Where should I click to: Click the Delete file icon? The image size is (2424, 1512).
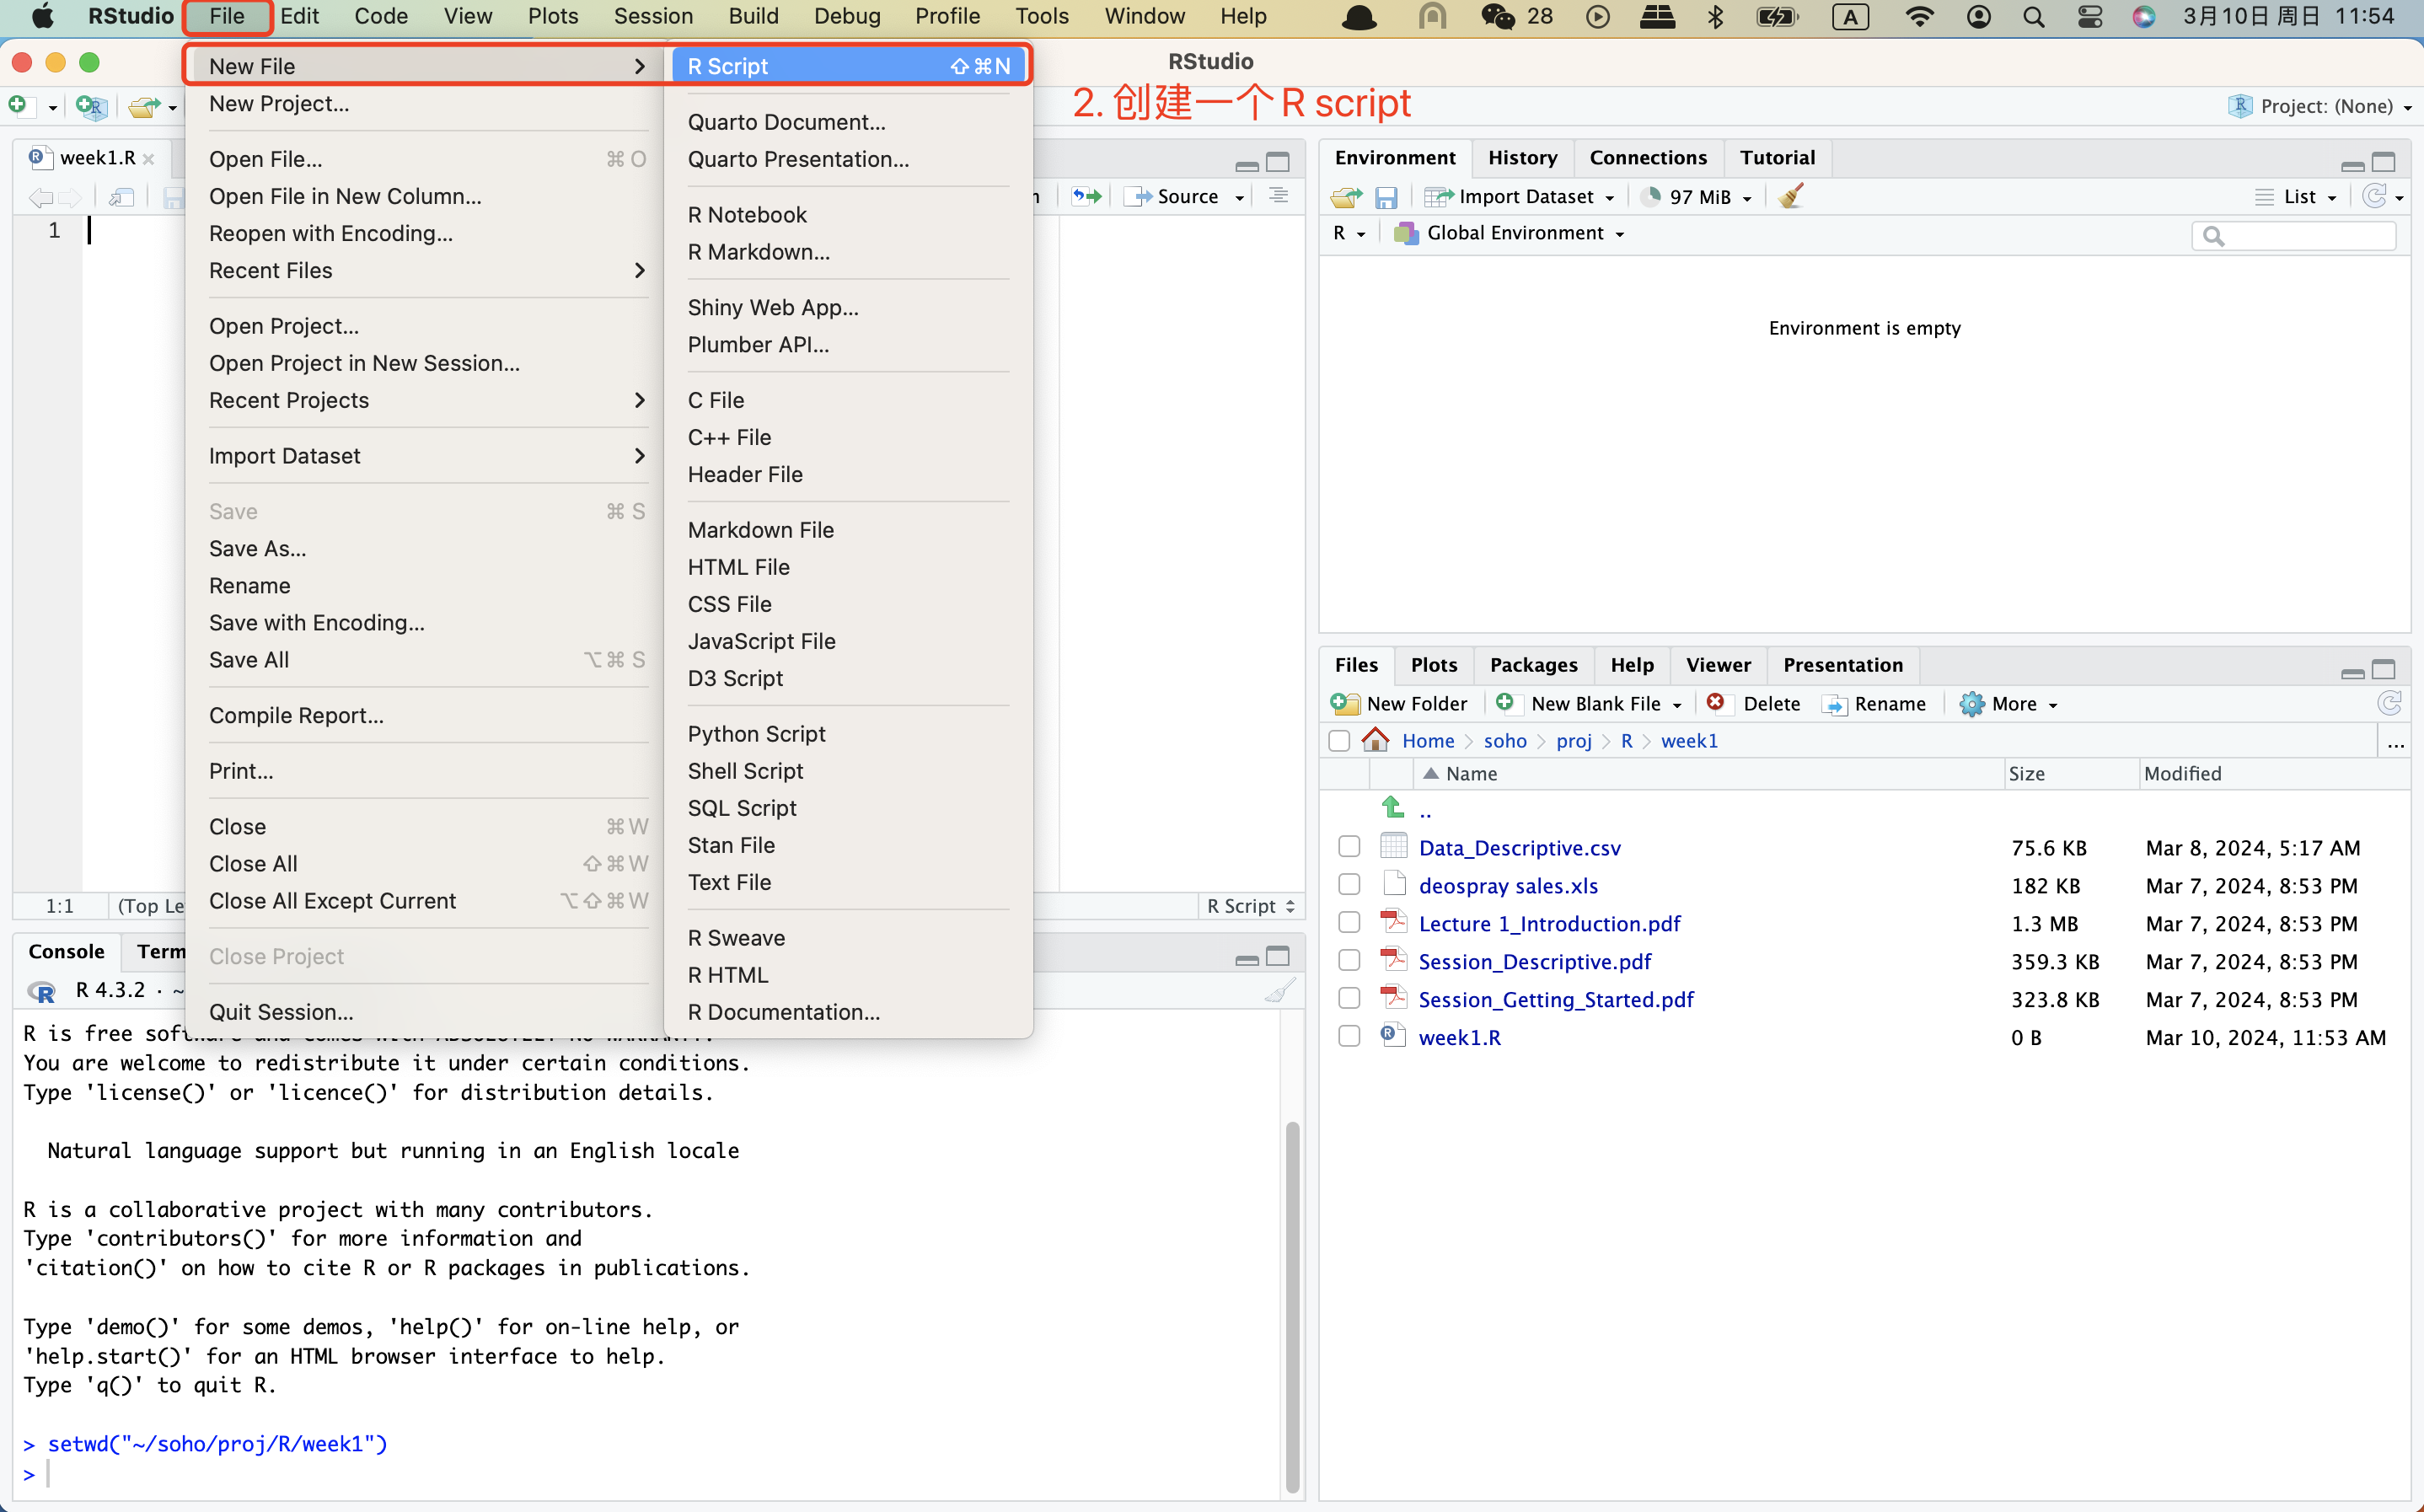click(1716, 703)
